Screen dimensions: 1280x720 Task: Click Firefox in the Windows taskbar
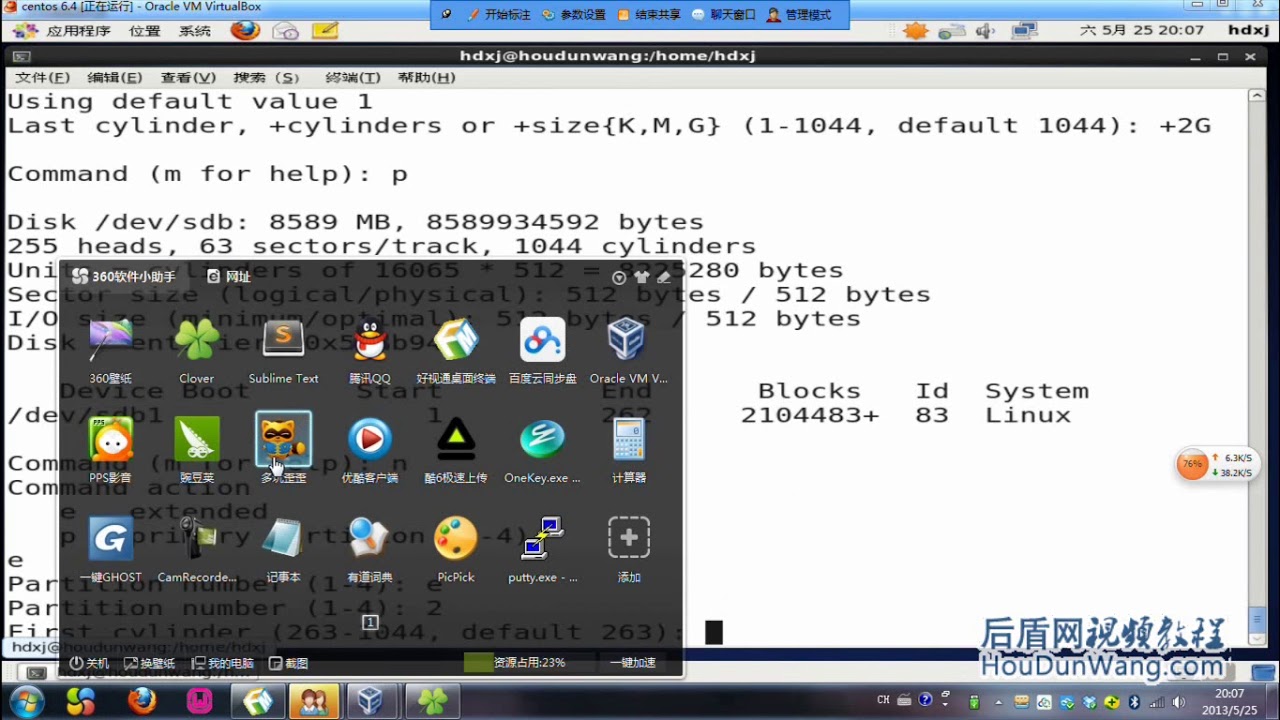click(142, 700)
